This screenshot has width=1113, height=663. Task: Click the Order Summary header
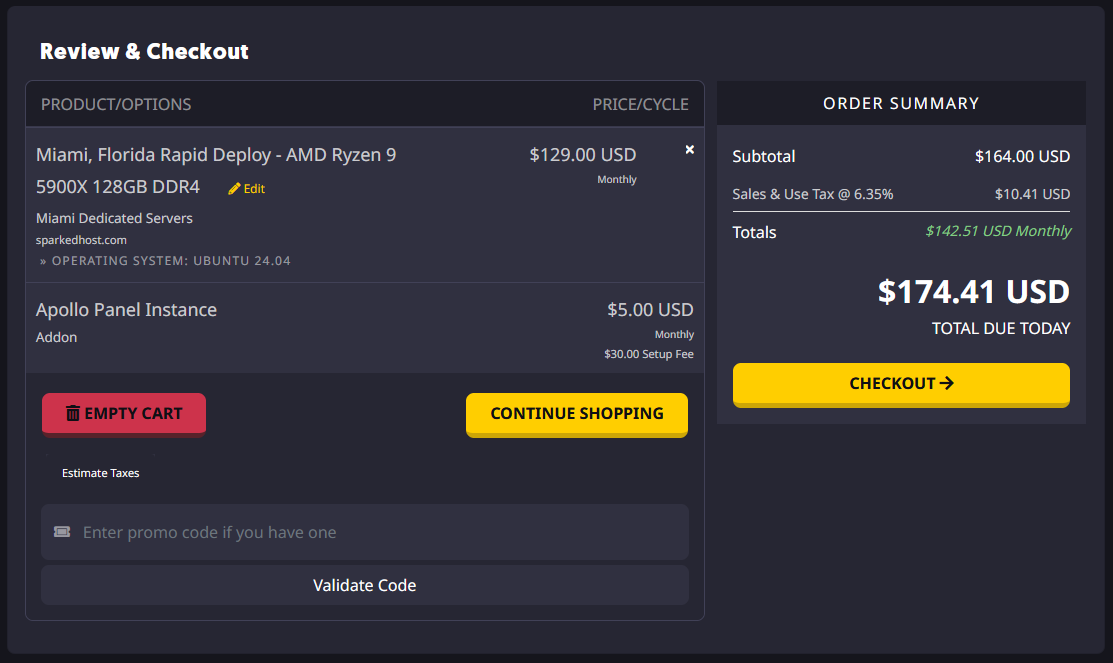click(x=901, y=103)
